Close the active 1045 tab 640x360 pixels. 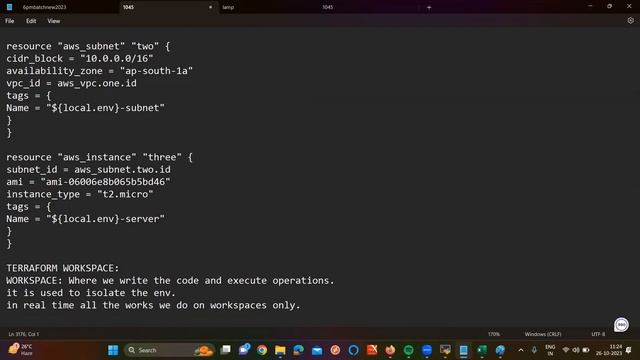(x=210, y=7)
